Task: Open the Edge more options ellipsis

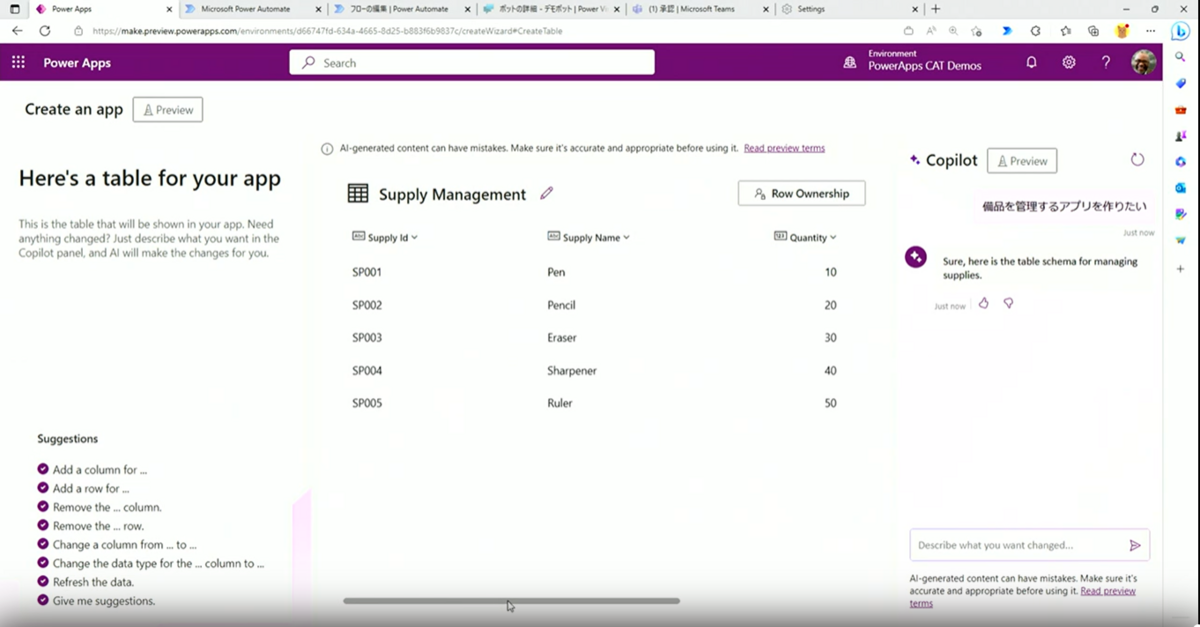Action: 1151,31
